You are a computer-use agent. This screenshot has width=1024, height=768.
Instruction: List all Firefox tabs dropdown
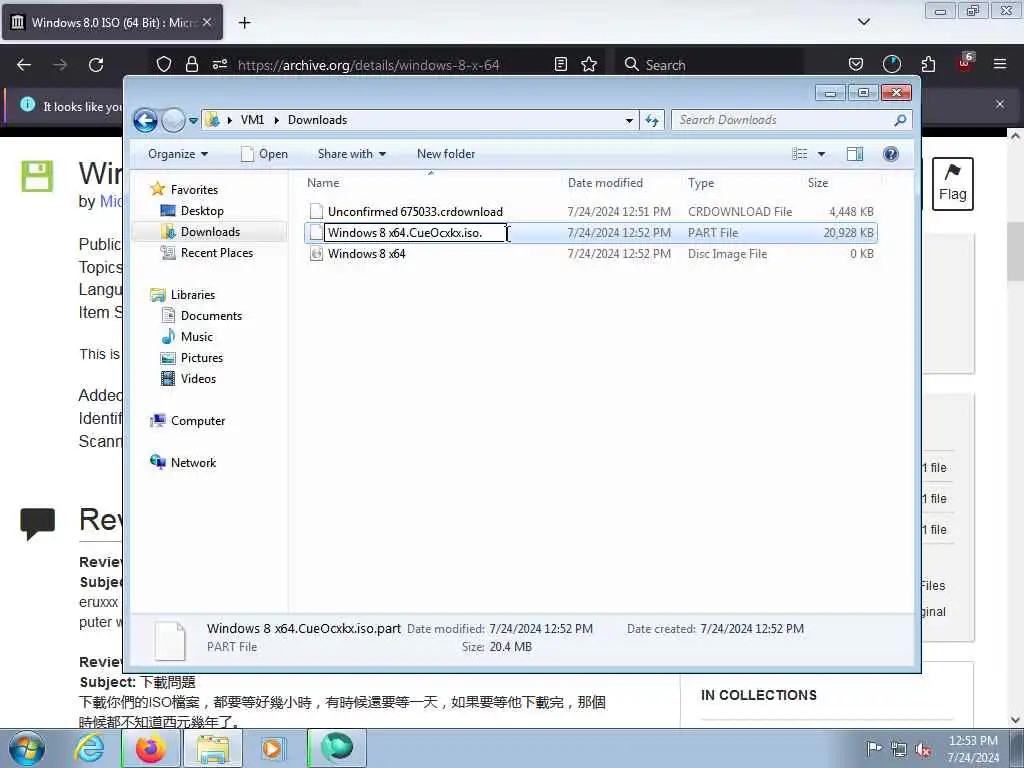pos(863,22)
